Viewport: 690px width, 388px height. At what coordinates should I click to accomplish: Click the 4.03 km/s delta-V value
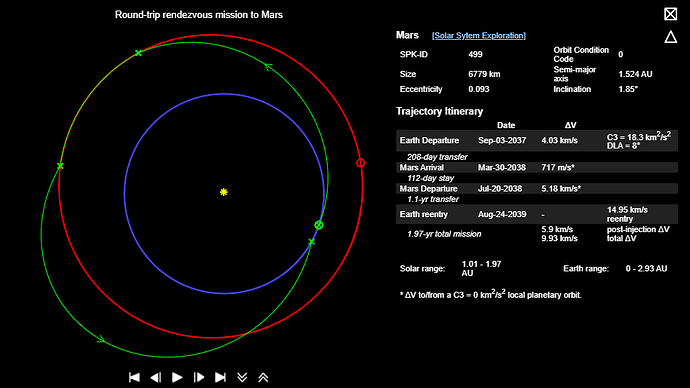click(x=560, y=140)
